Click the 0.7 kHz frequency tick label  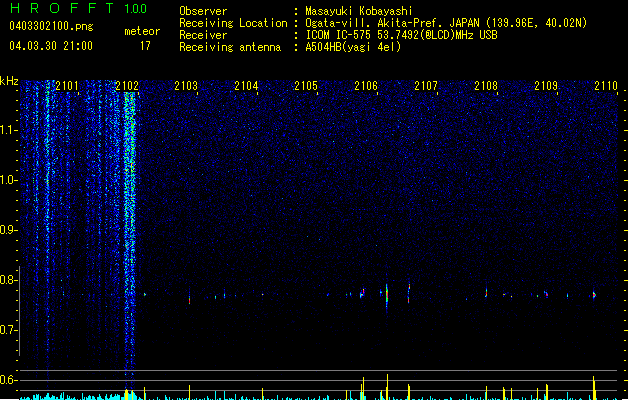(x=8, y=330)
